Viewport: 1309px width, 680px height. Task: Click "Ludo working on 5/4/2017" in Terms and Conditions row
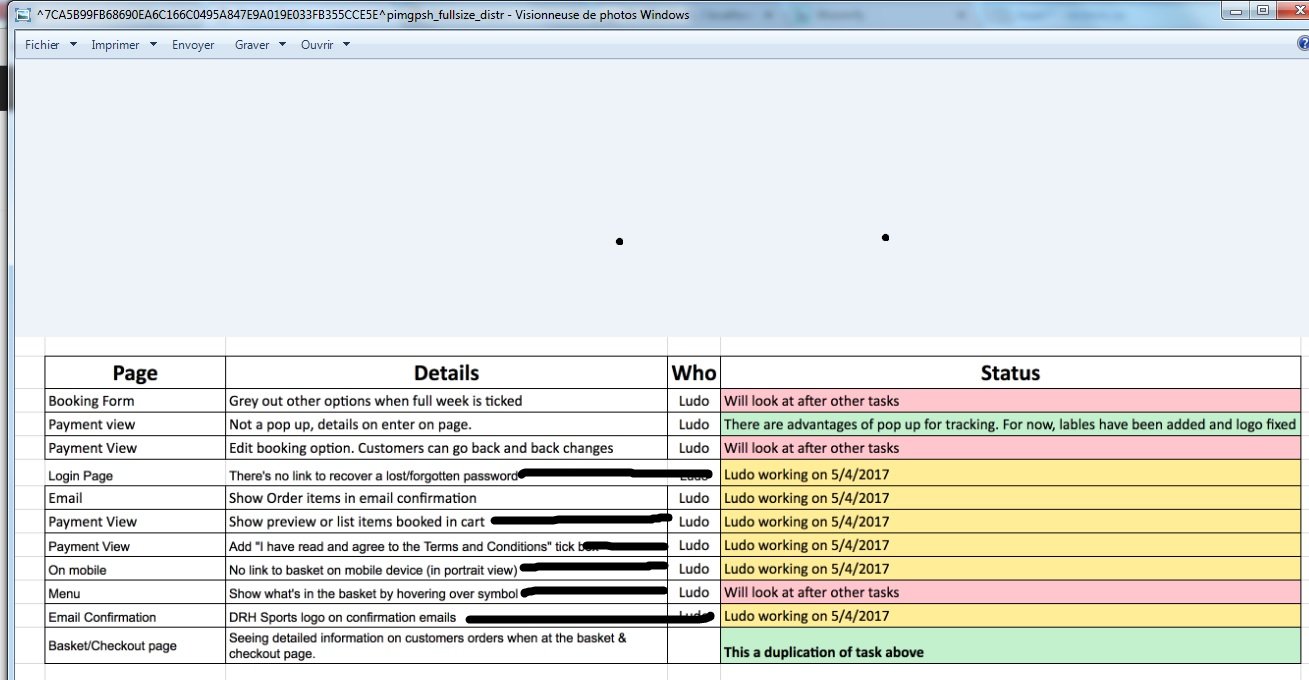1010,546
